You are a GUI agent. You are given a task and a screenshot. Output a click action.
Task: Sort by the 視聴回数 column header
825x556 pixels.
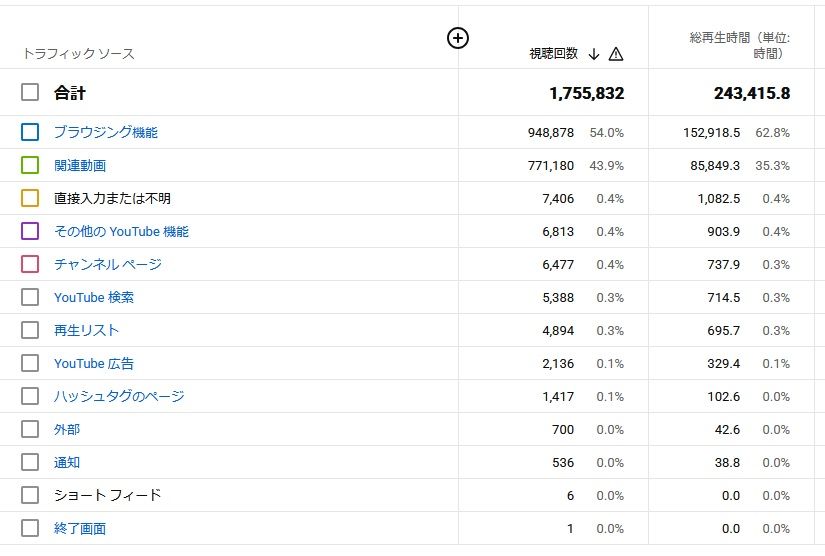click(553, 54)
